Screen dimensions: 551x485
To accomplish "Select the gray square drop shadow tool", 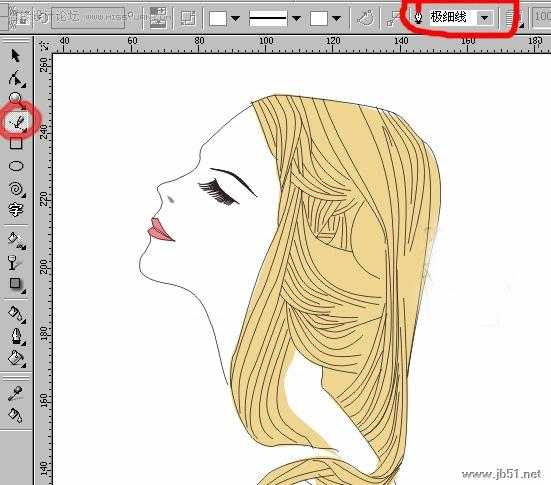I will click(16, 284).
